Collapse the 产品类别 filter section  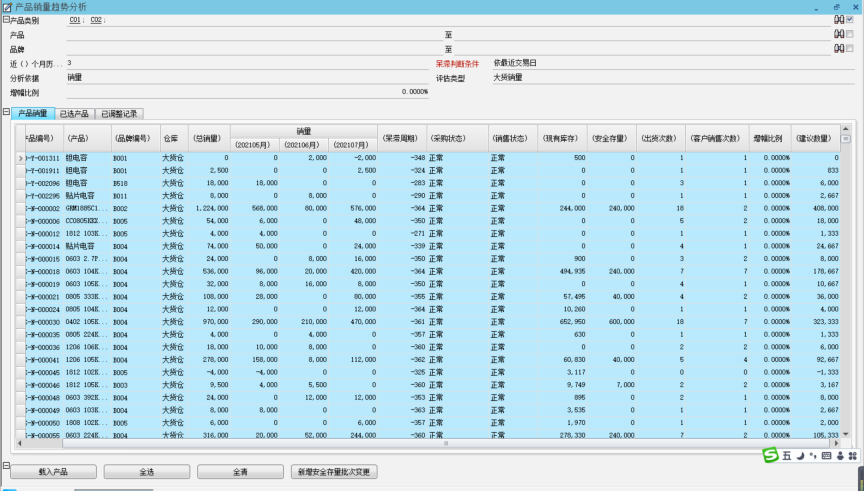click(x=5, y=20)
